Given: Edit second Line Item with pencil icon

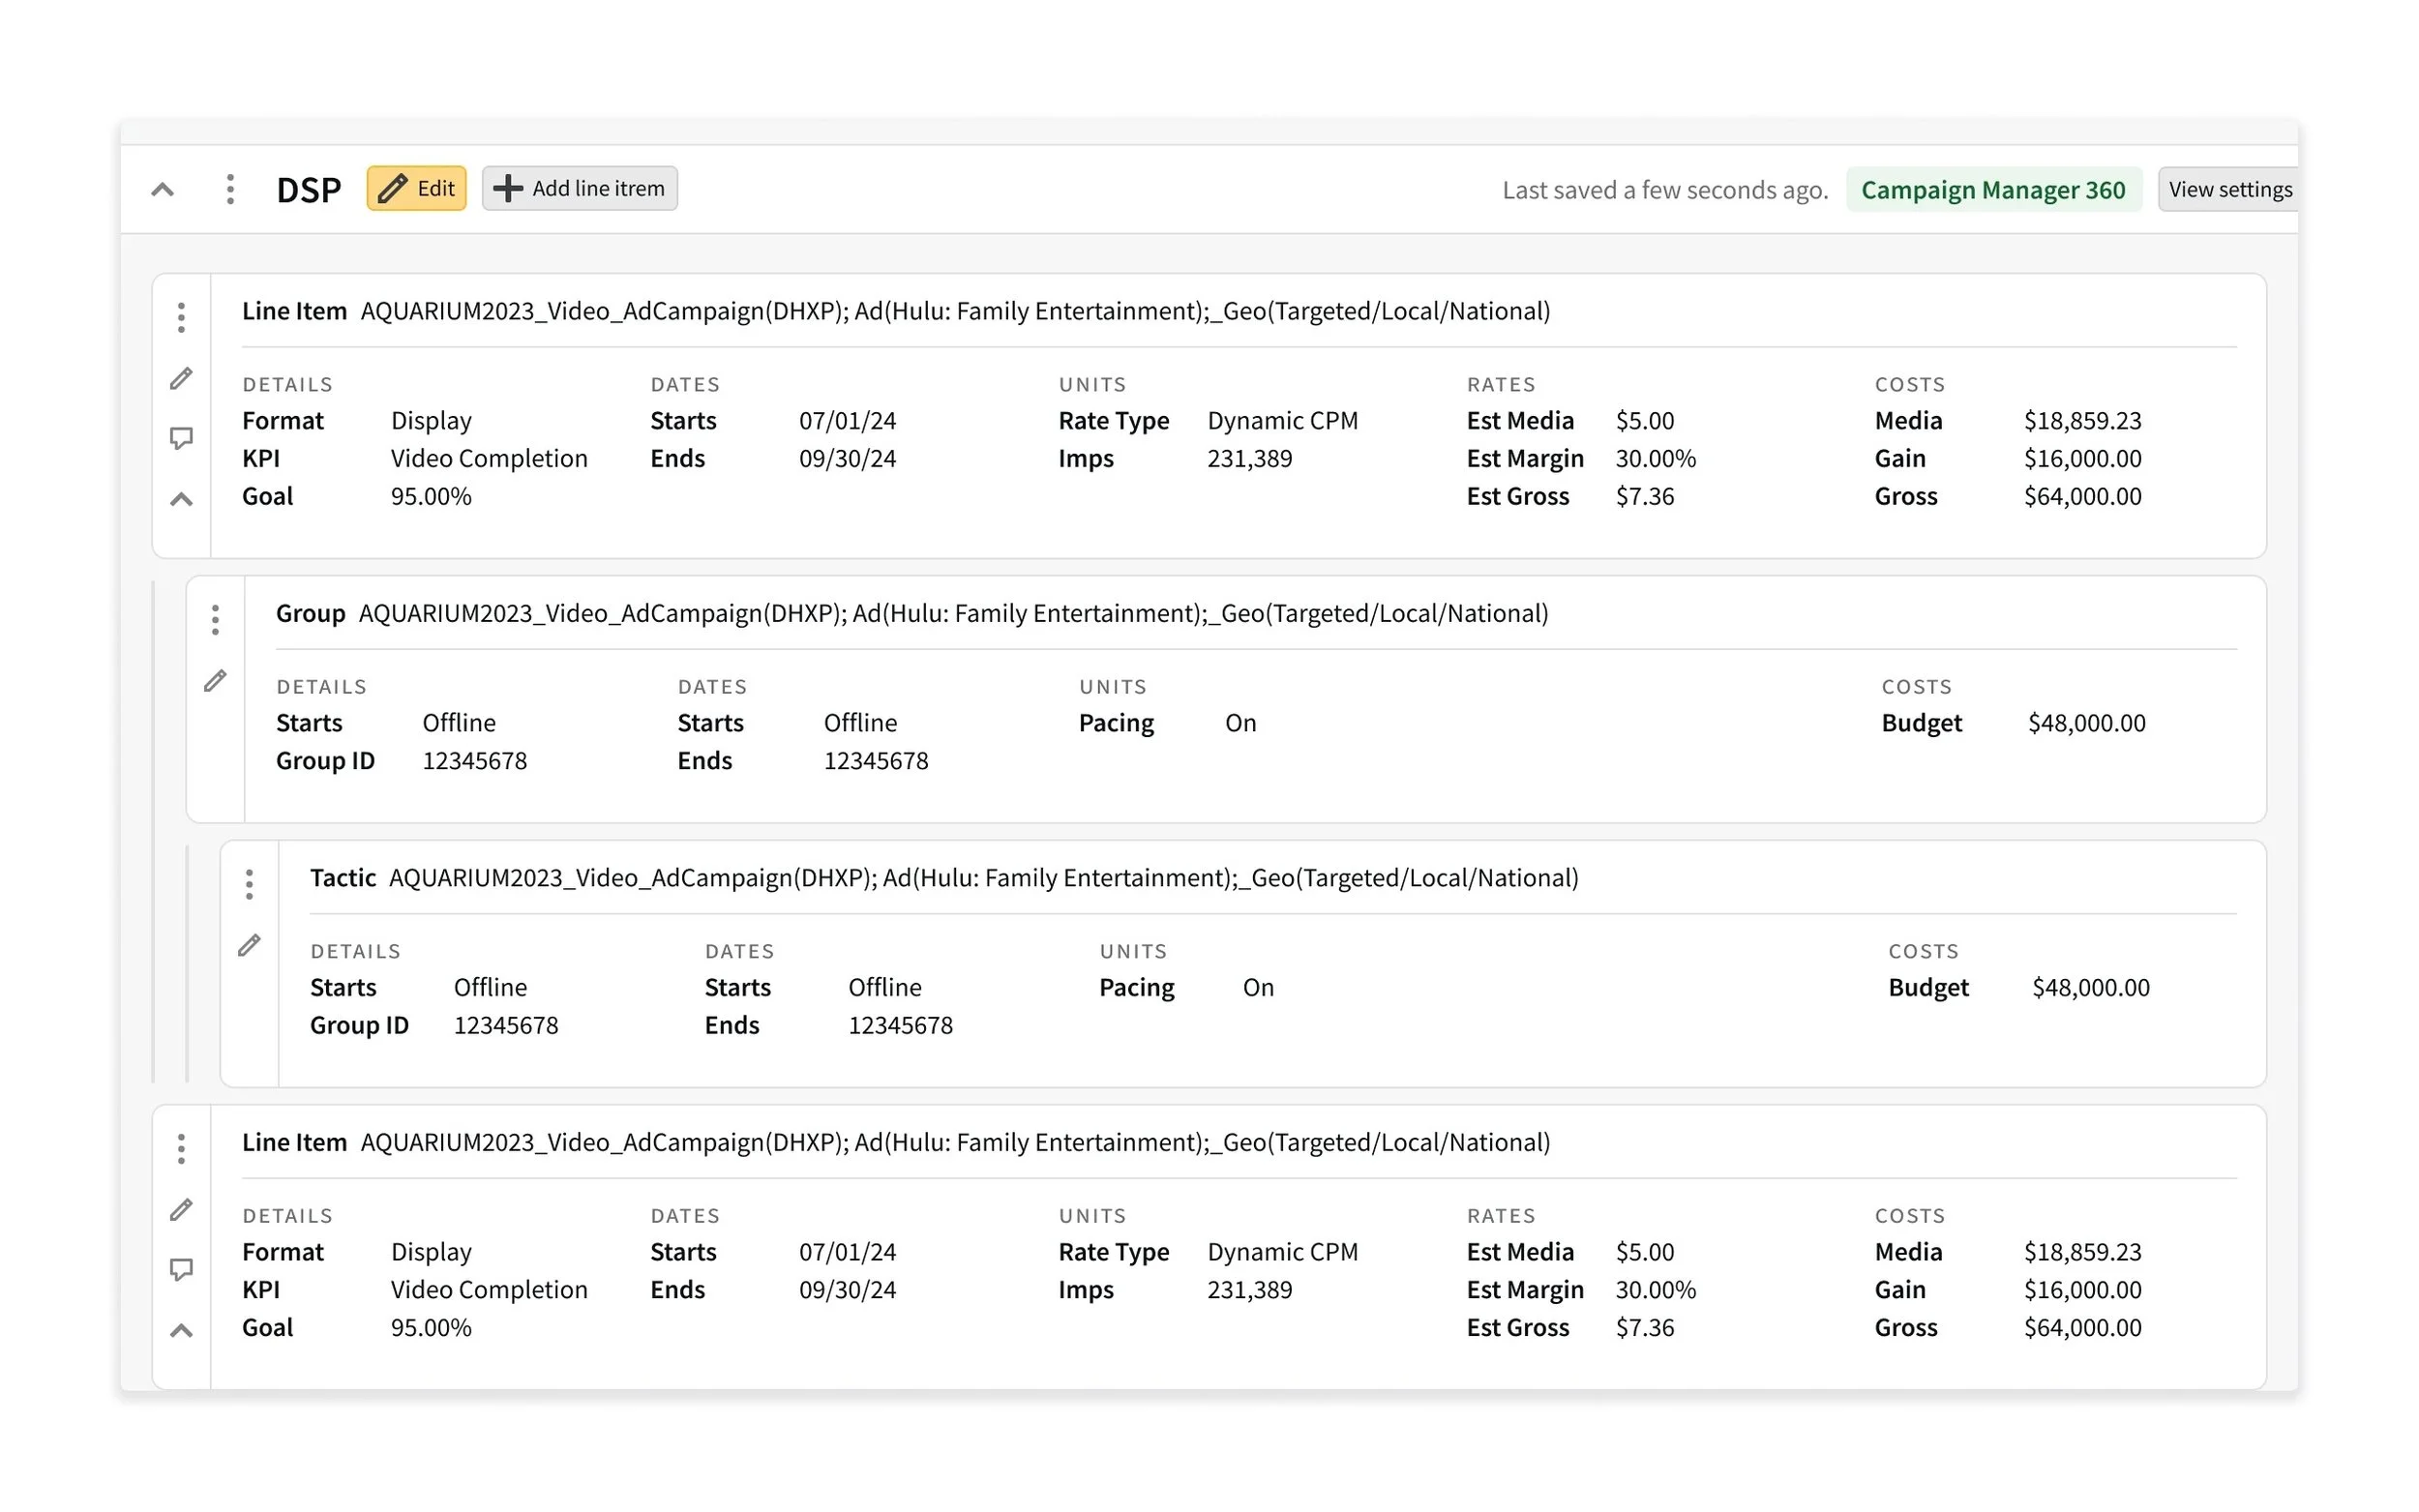Looking at the screenshot, I should tap(181, 1210).
